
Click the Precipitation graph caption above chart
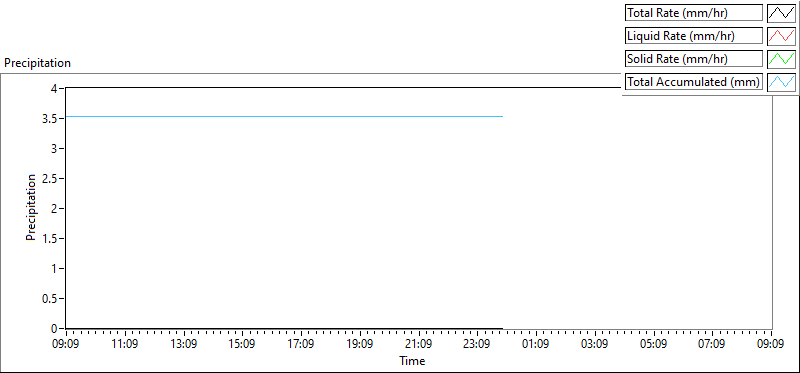[37, 63]
